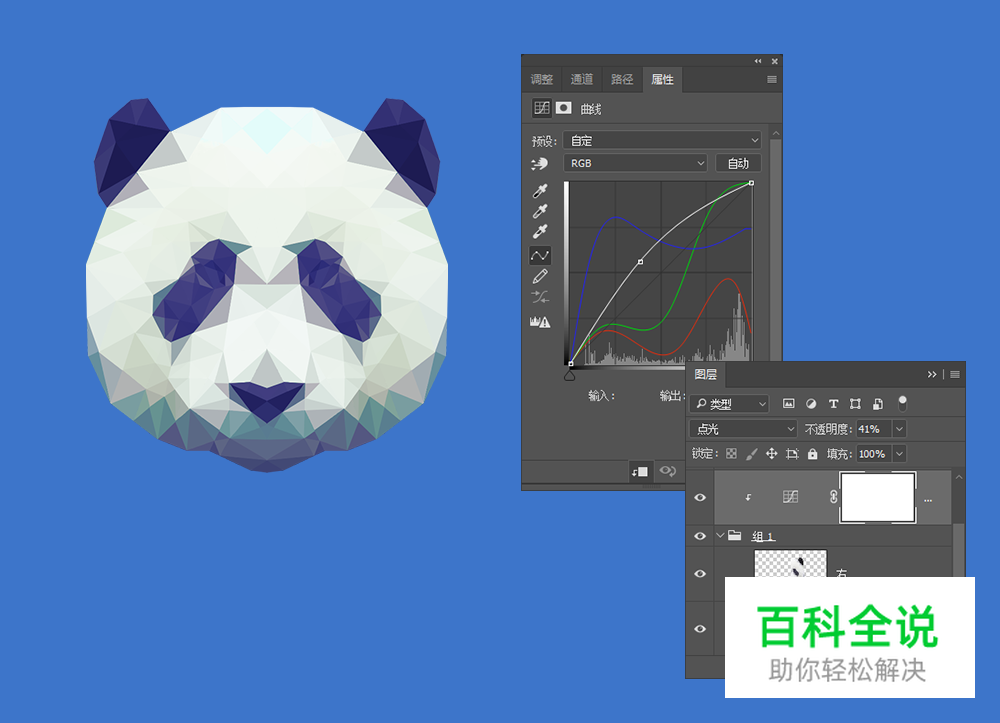Open the 预设 preset dropdown showing 自定
The image size is (1000, 723).
[x=660, y=140]
